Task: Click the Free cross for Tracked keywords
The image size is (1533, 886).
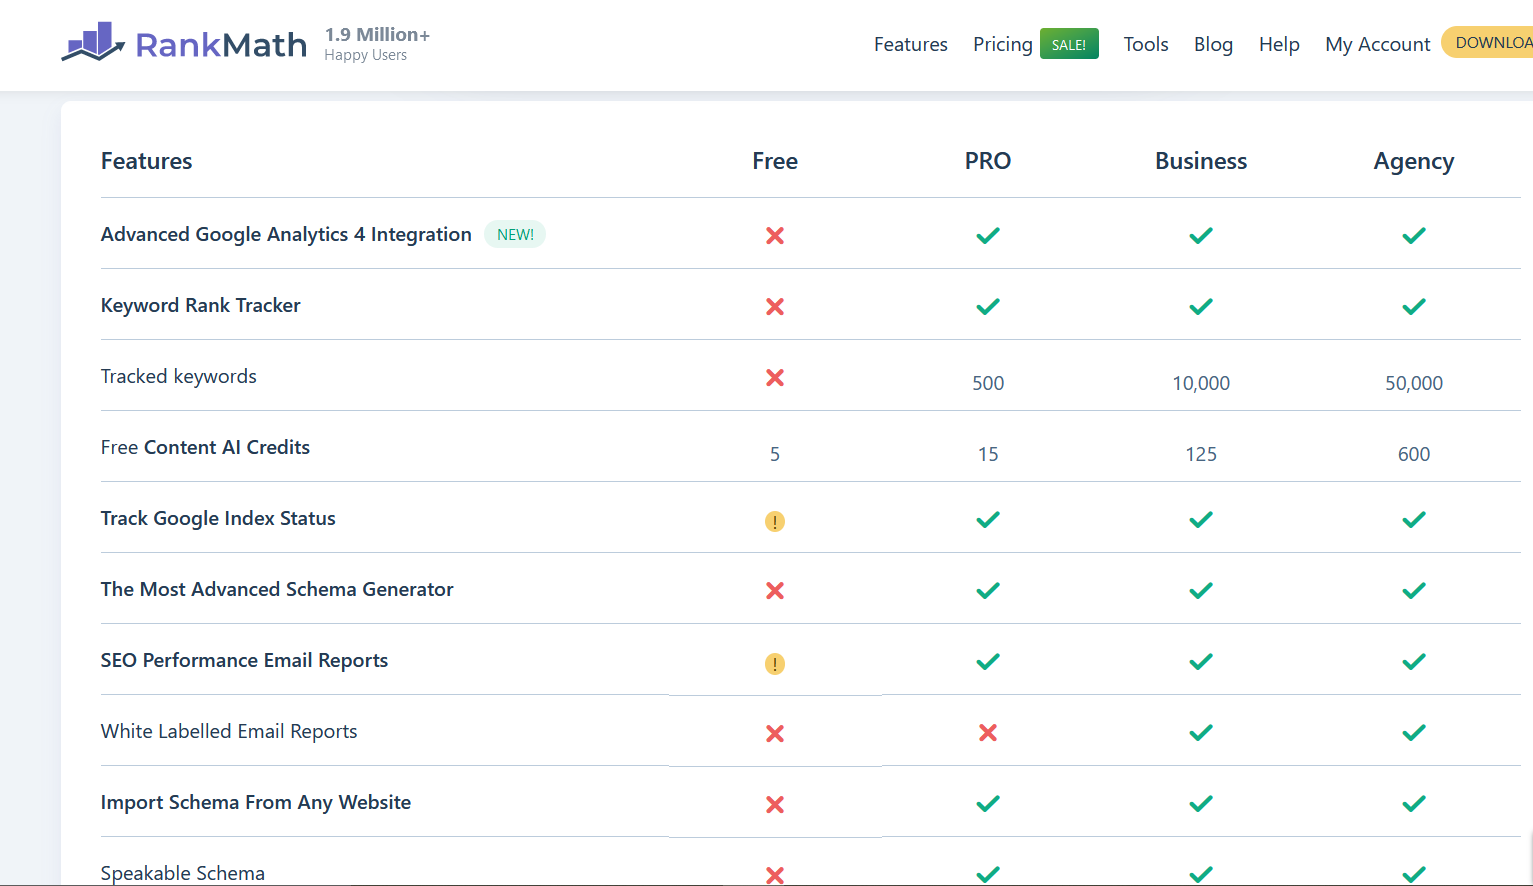Action: (x=775, y=377)
